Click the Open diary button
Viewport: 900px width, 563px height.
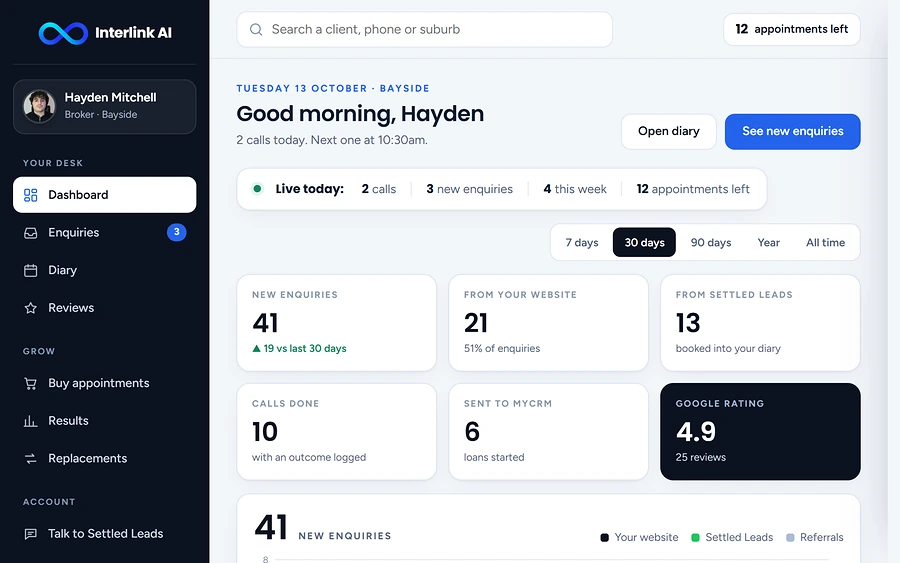pyautogui.click(x=669, y=131)
